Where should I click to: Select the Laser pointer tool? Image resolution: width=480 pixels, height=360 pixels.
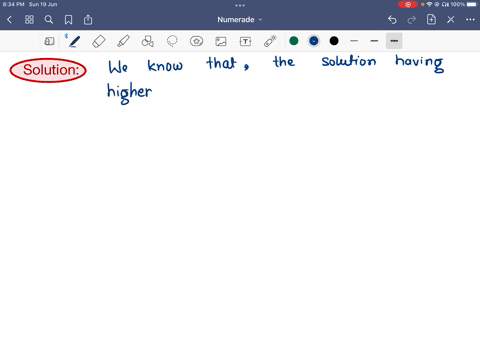[x=270, y=41]
